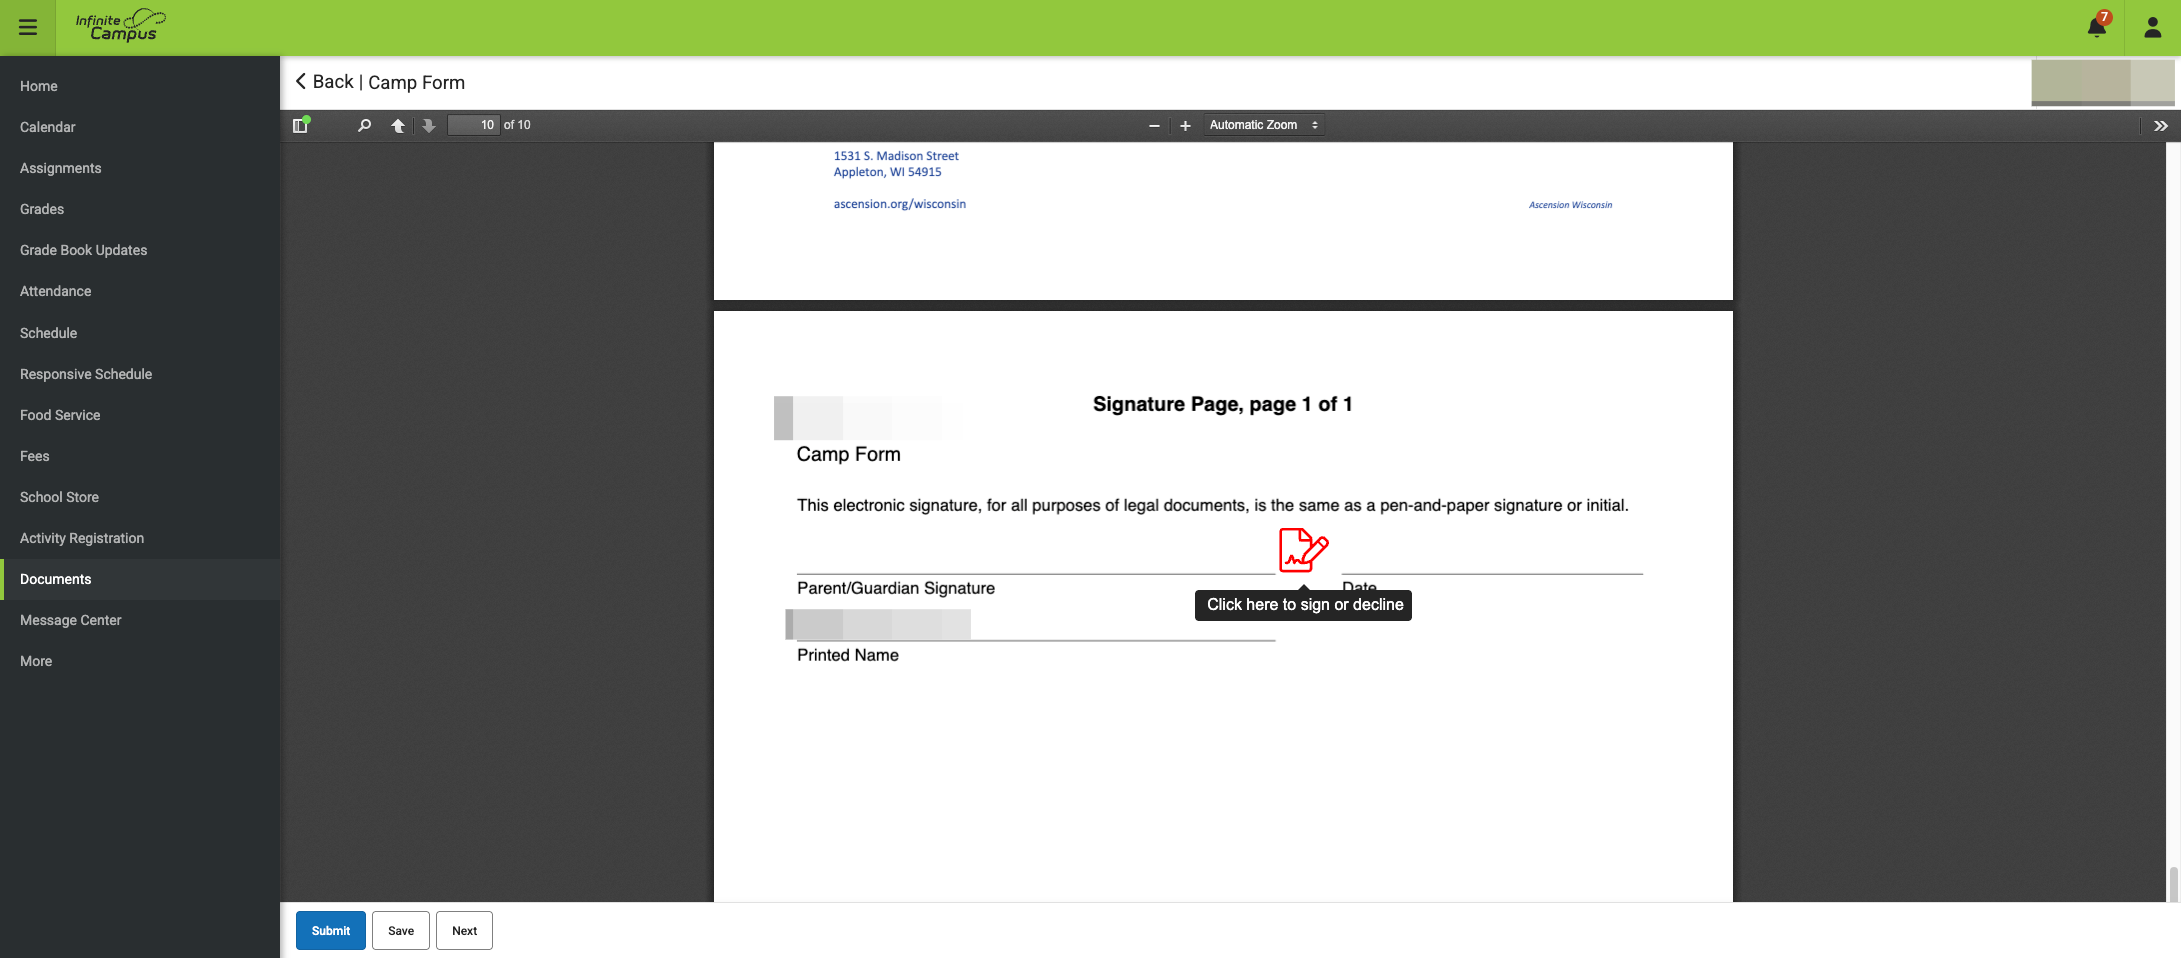Image resolution: width=2181 pixels, height=958 pixels.
Task: Open Grade Book Updates in sidebar
Action: tap(140, 250)
